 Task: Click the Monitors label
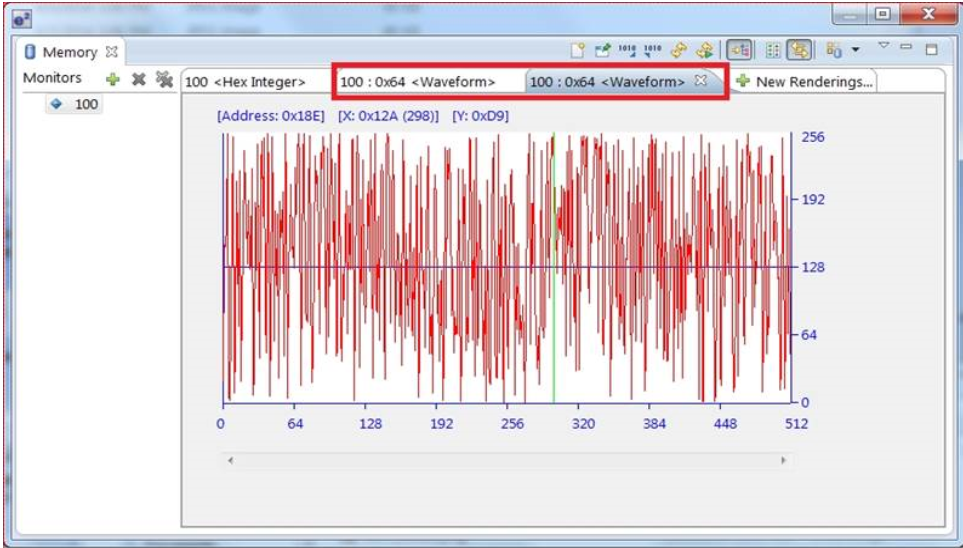point(52,78)
